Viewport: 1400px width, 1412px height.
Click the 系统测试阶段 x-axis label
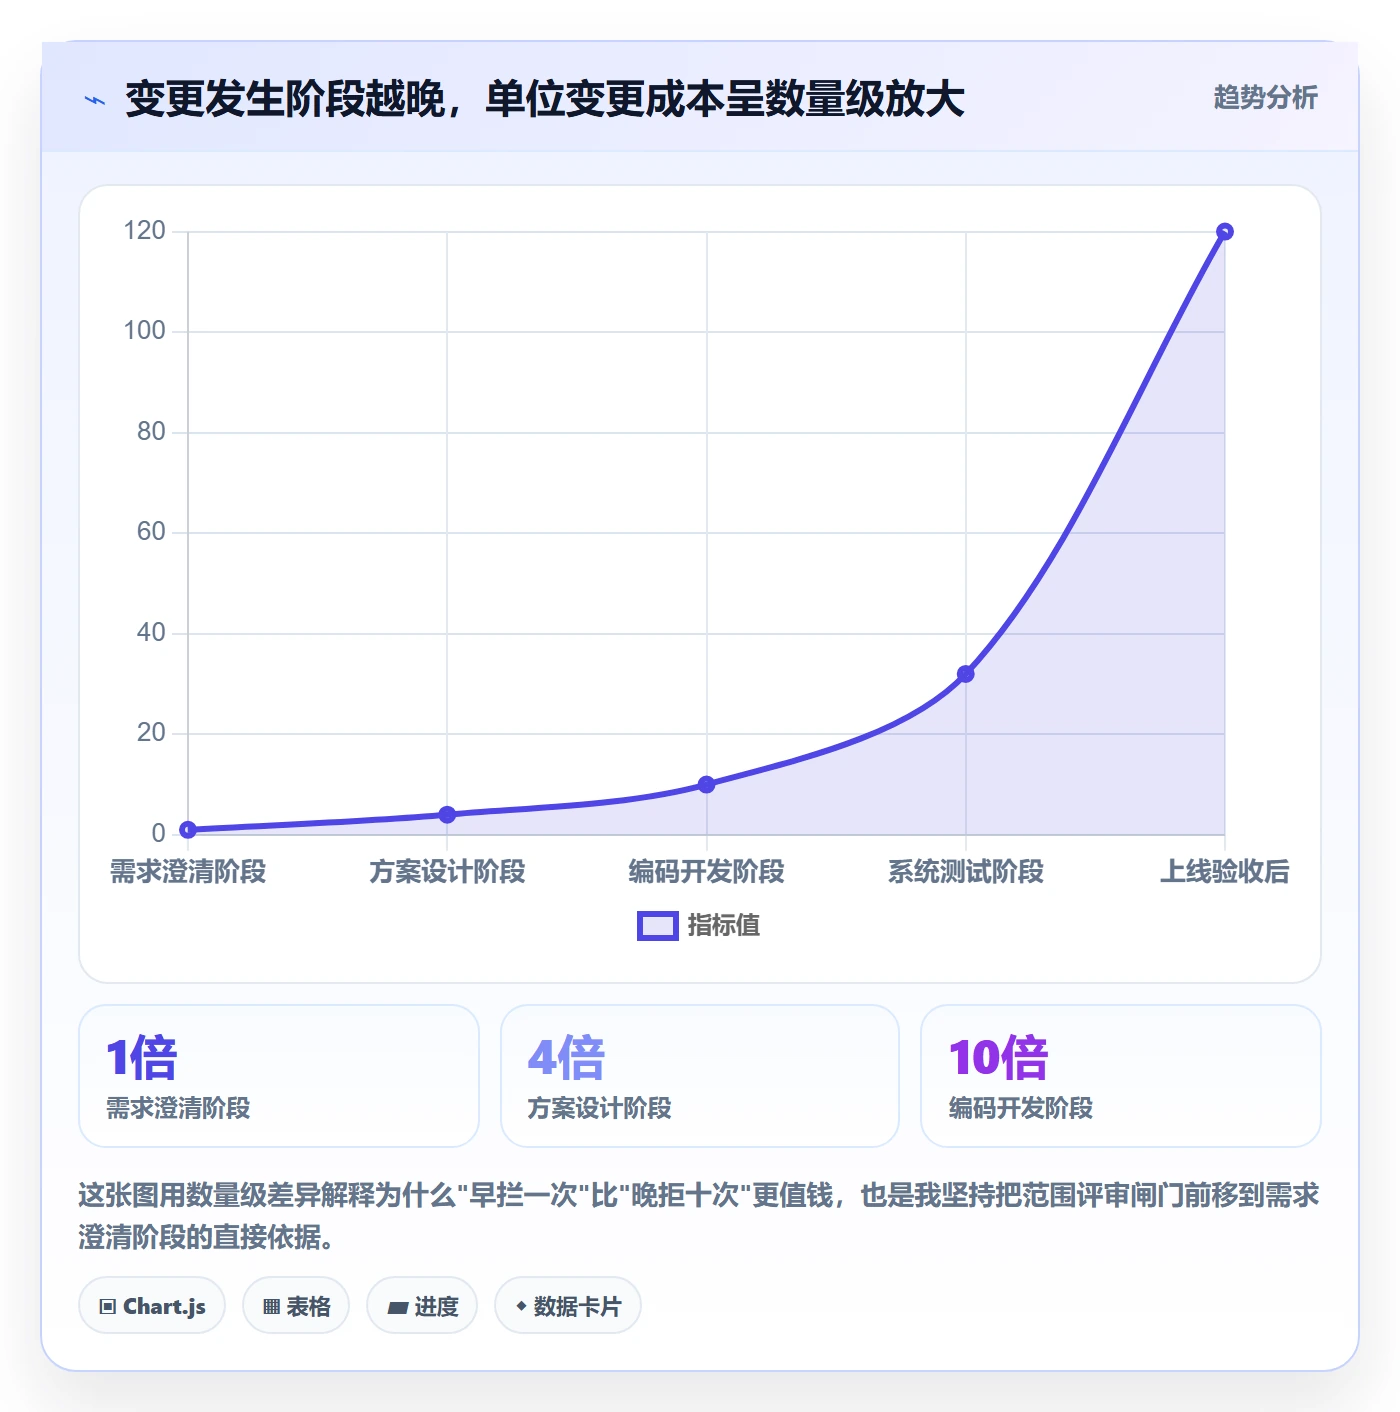click(x=965, y=872)
